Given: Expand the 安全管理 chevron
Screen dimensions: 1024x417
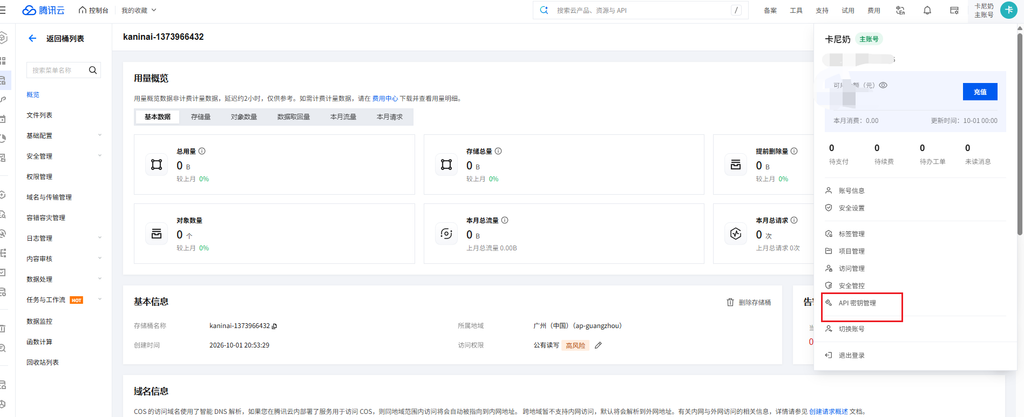Looking at the screenshot, I should tap(100, 156).
